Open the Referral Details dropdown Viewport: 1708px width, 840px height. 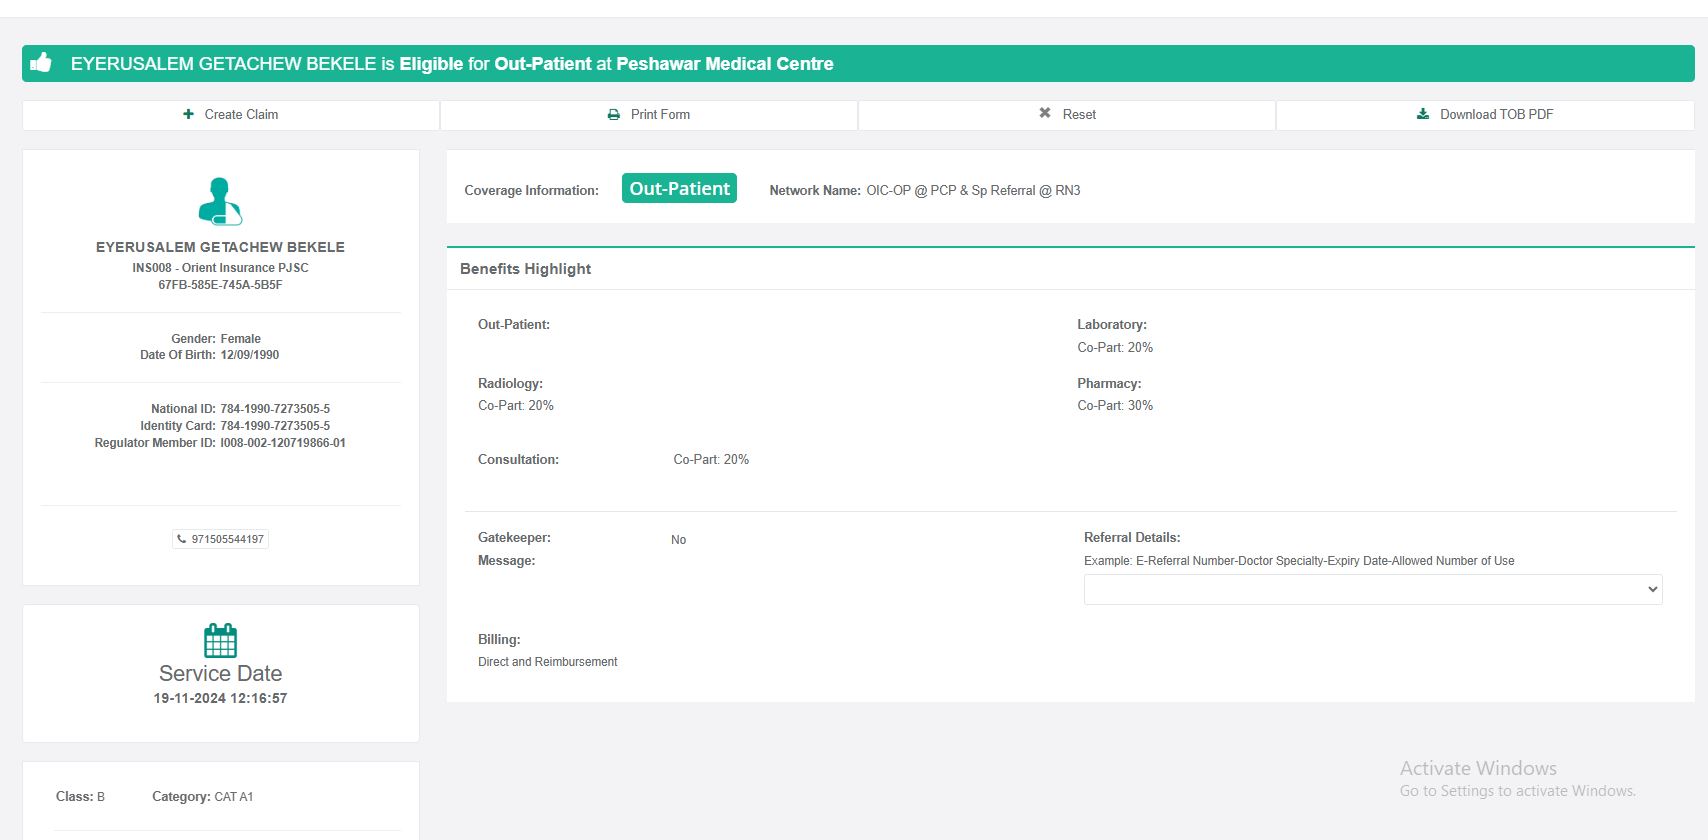coord(1372,589)
